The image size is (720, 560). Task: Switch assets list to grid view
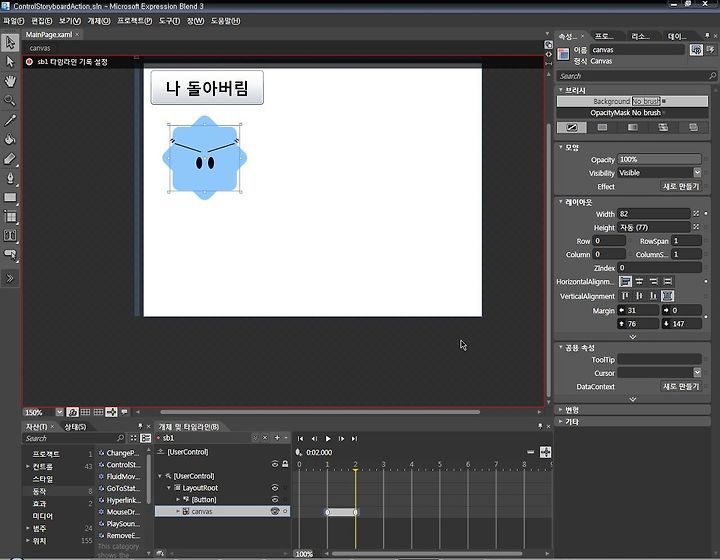coord(133,438)
